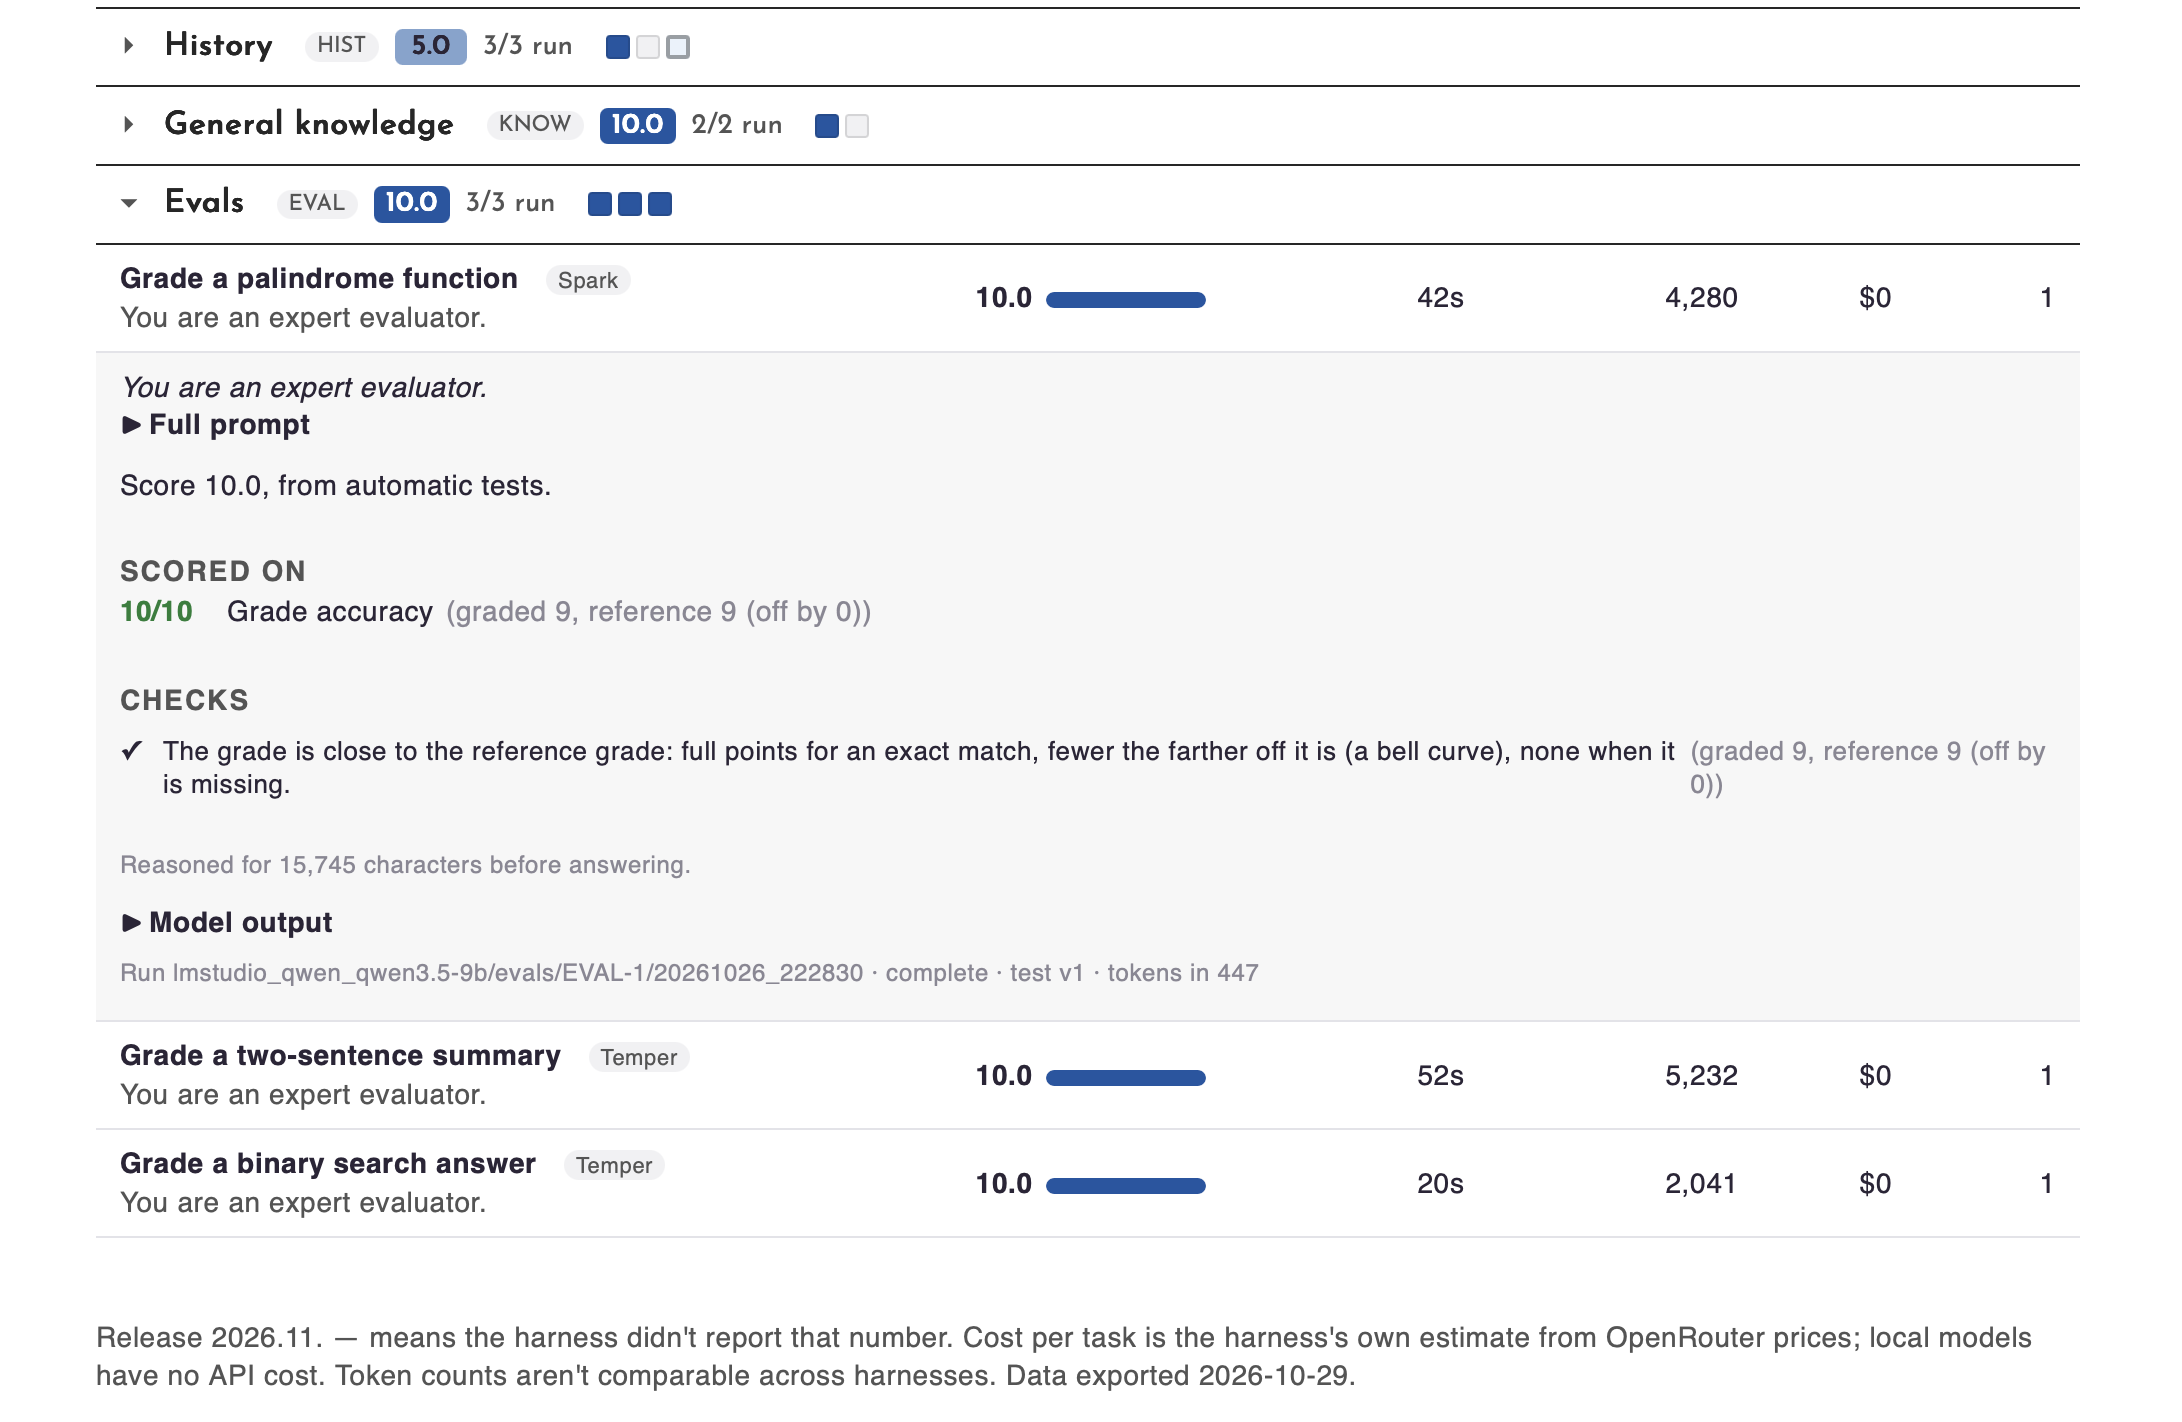Click the HIST tag badge
Screen dimensions: 2182x1422
click(341, 45)
